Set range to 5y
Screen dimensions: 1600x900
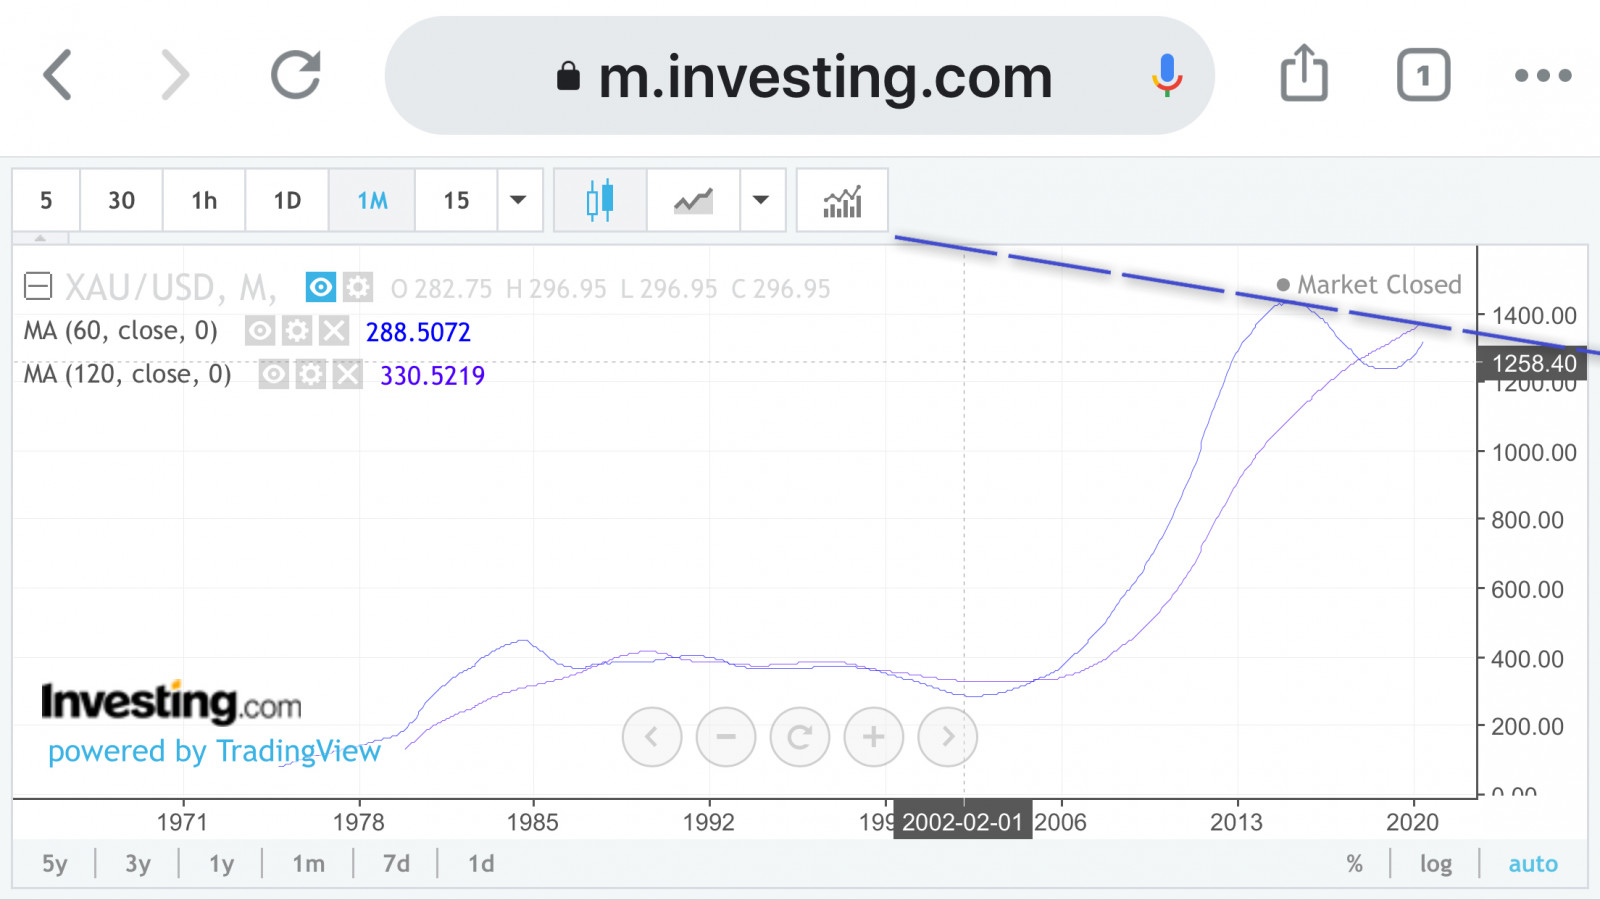point(55,864)
